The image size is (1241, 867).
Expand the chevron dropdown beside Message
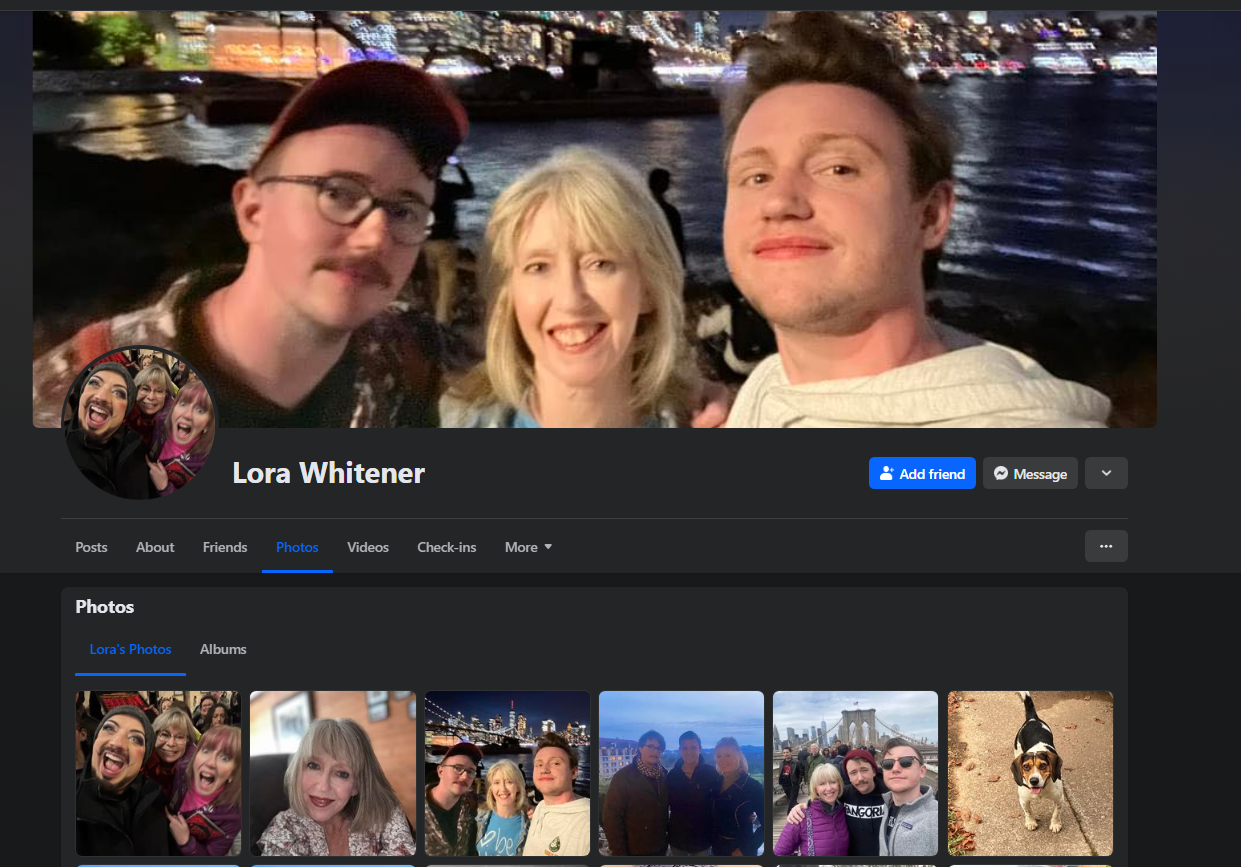(x=1106, y=474)
